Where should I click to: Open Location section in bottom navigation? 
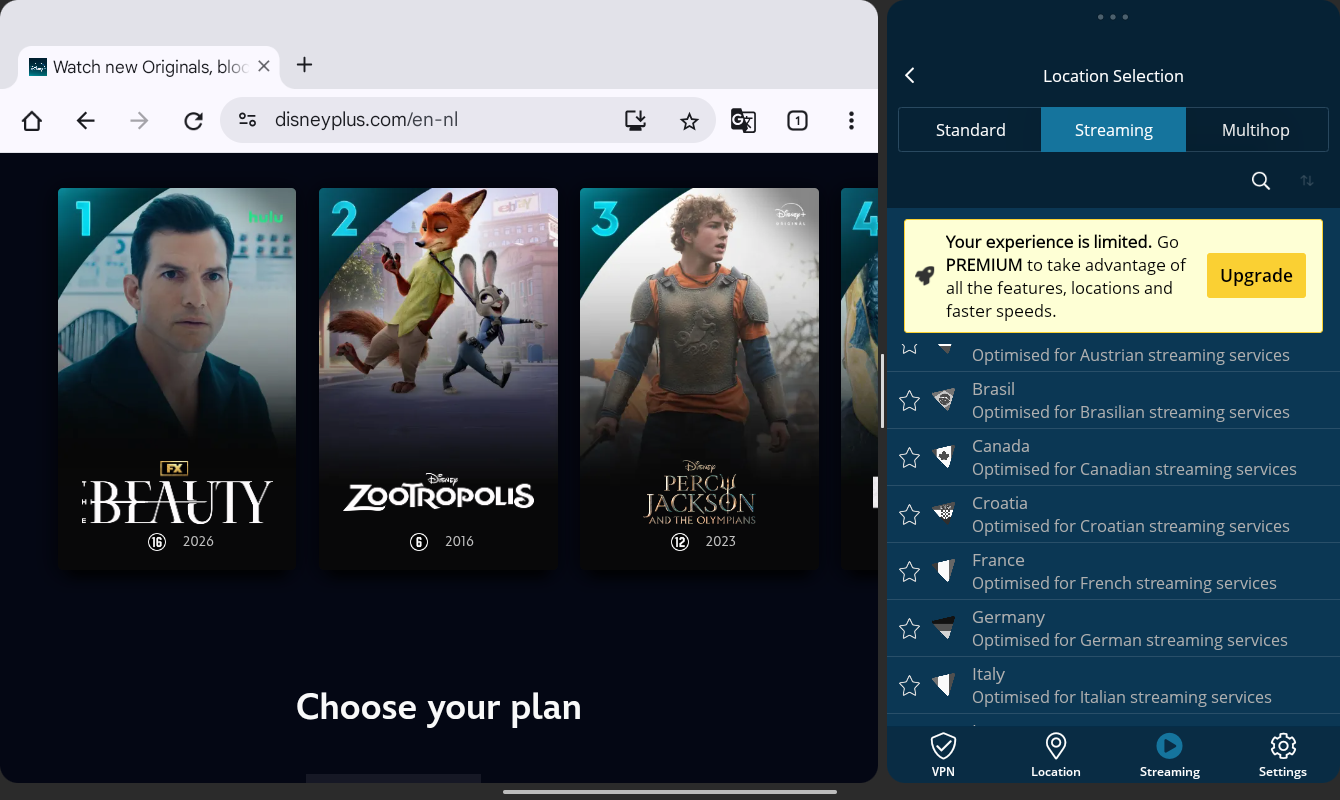coord(1056,754)
